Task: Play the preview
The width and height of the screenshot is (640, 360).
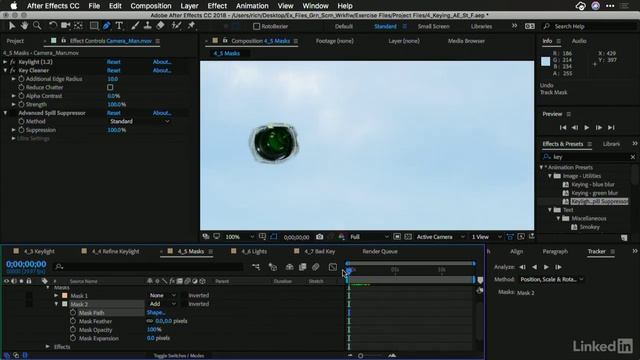Action: click(587, 128)
